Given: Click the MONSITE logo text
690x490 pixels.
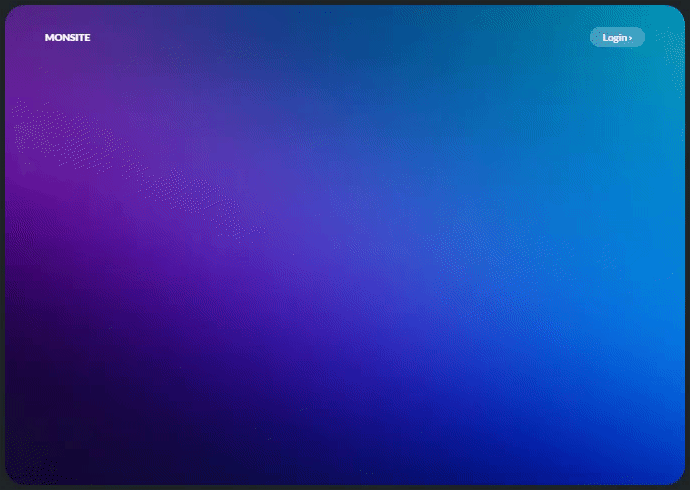Looking at the screenshot, I should point(67,37).
